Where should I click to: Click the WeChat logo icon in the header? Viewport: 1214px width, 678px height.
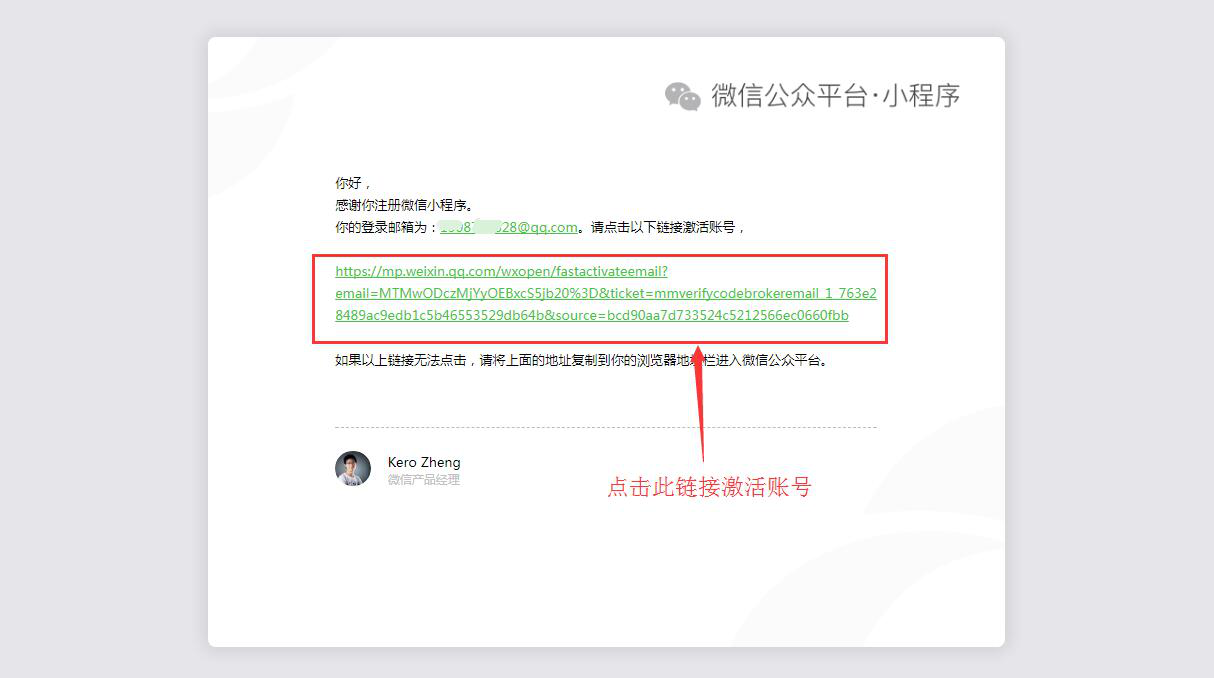pos(683,96)
